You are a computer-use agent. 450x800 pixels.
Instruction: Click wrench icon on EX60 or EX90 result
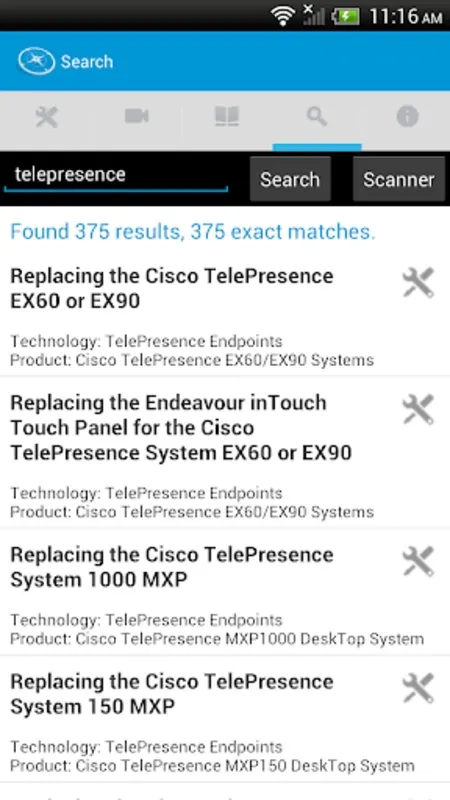click(418, 282)
